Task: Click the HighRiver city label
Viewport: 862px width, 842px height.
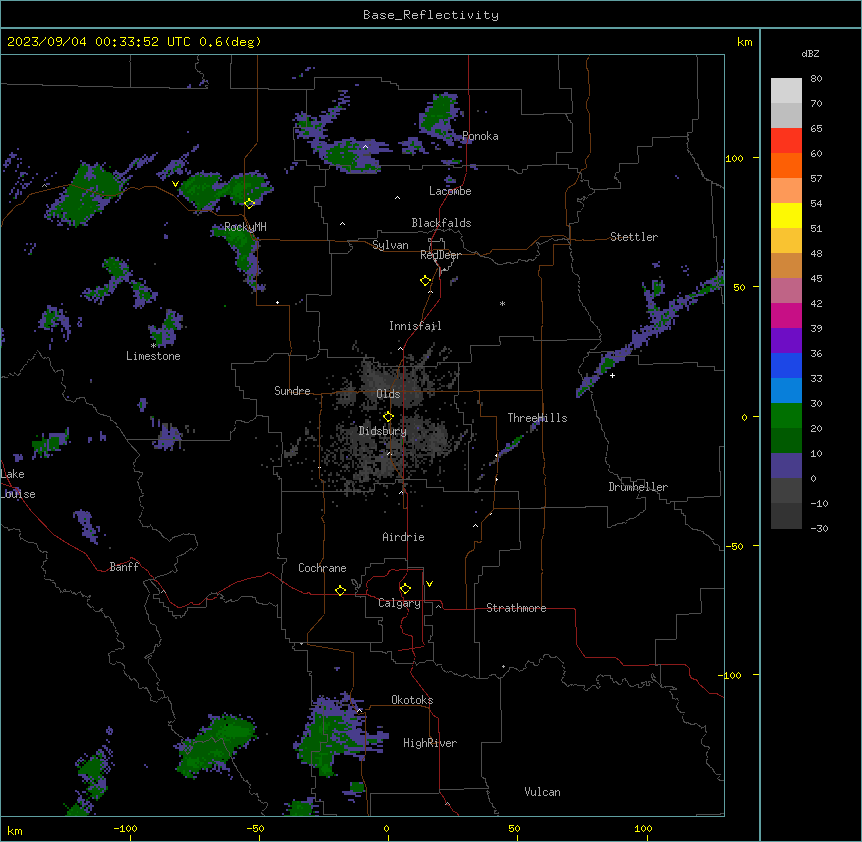Action: tap(430, 743)
